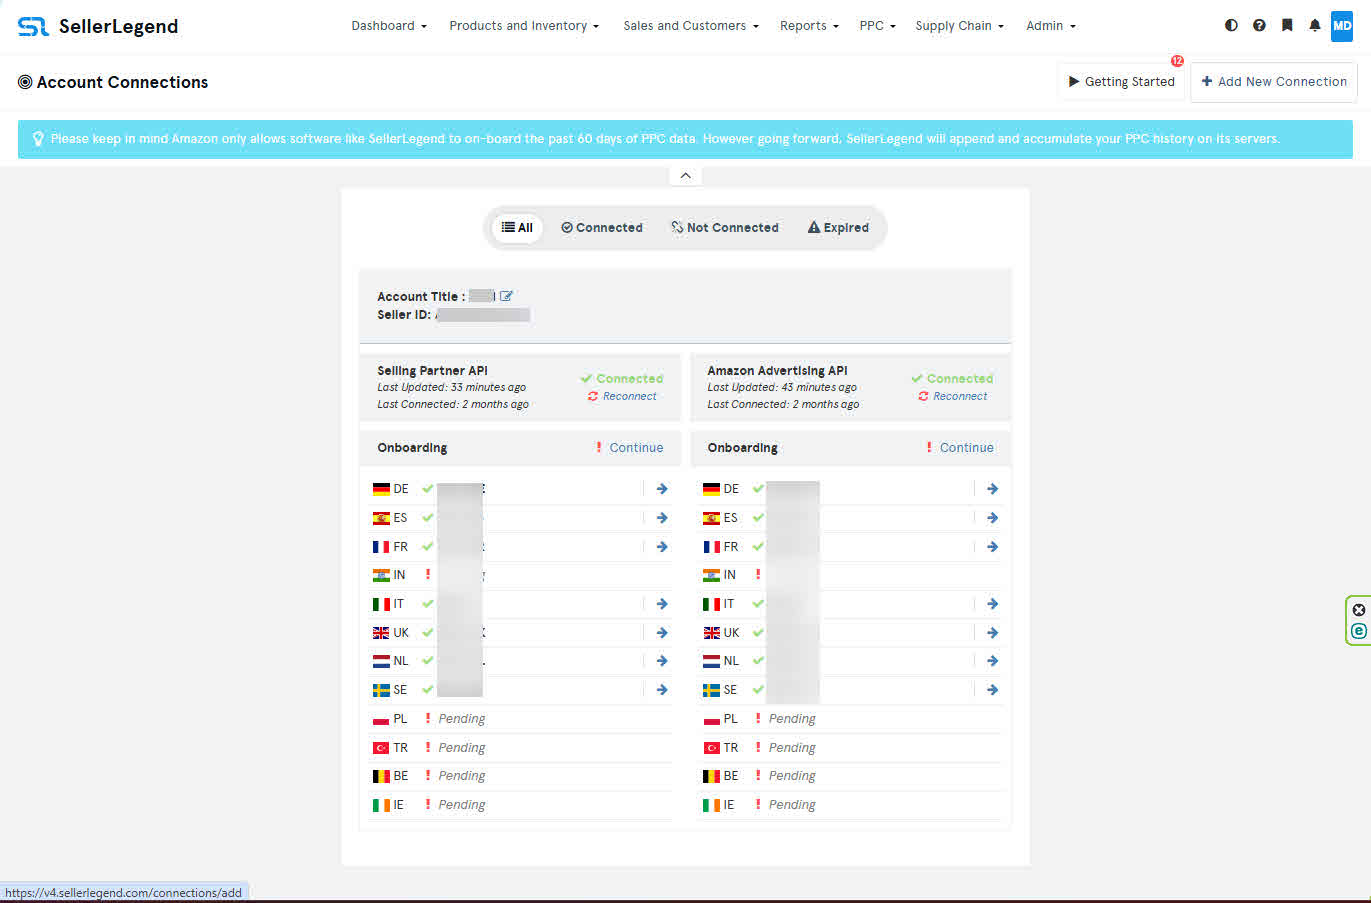
Task: Open UK arrow in Selling Partner API
Action: pos(662,633)
